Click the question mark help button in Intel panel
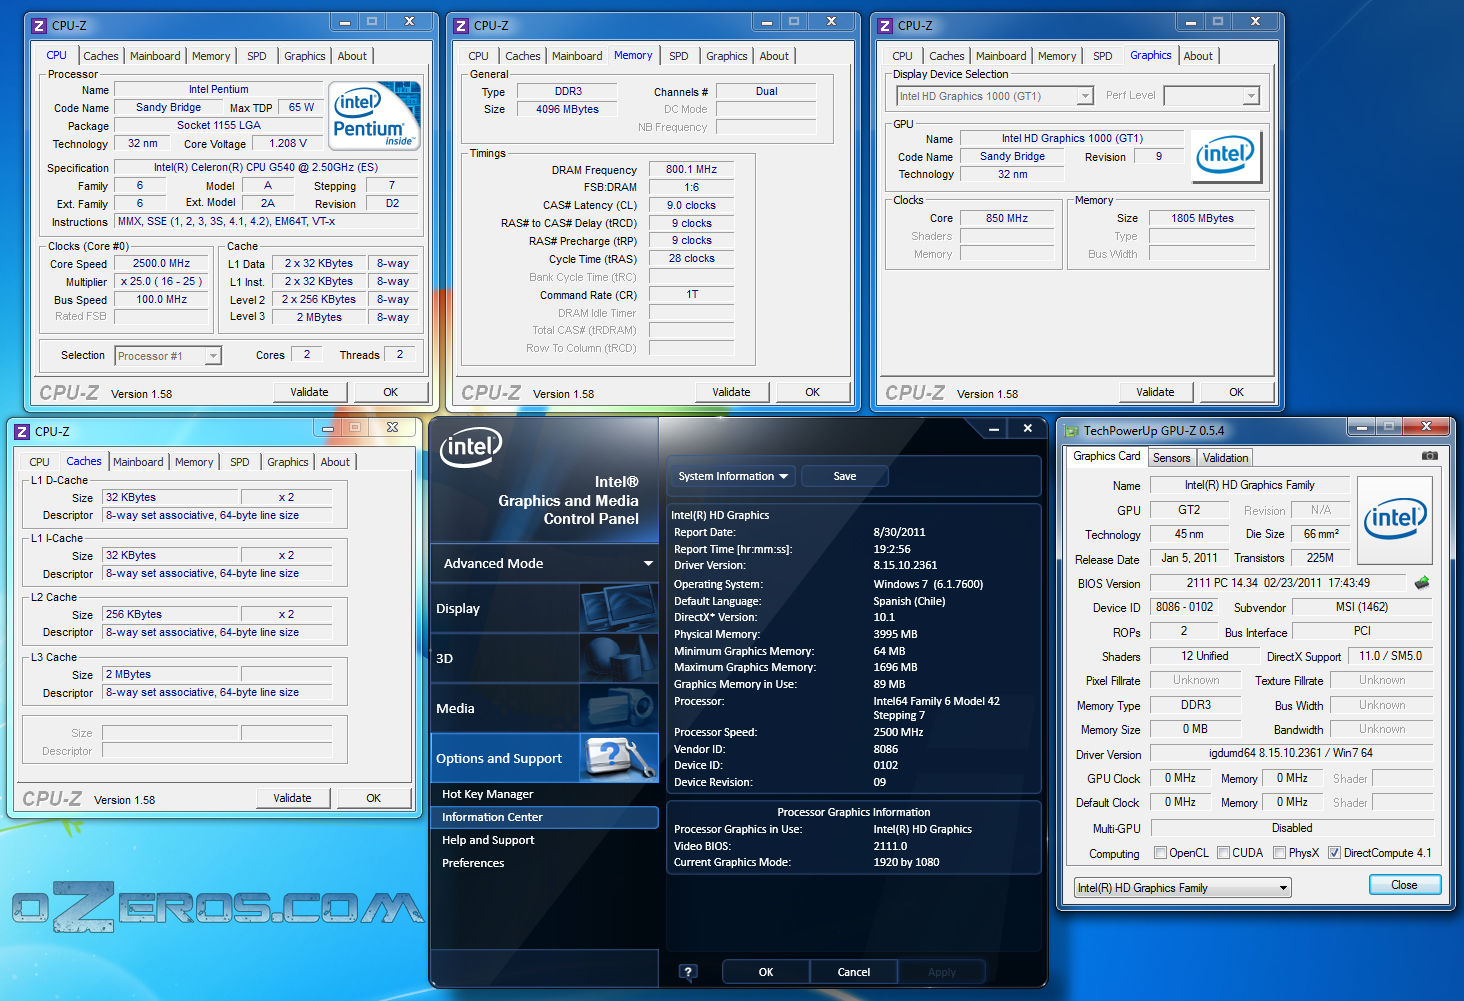Viewport: 1464px width, 1001px height. click(x=688, y=971)
